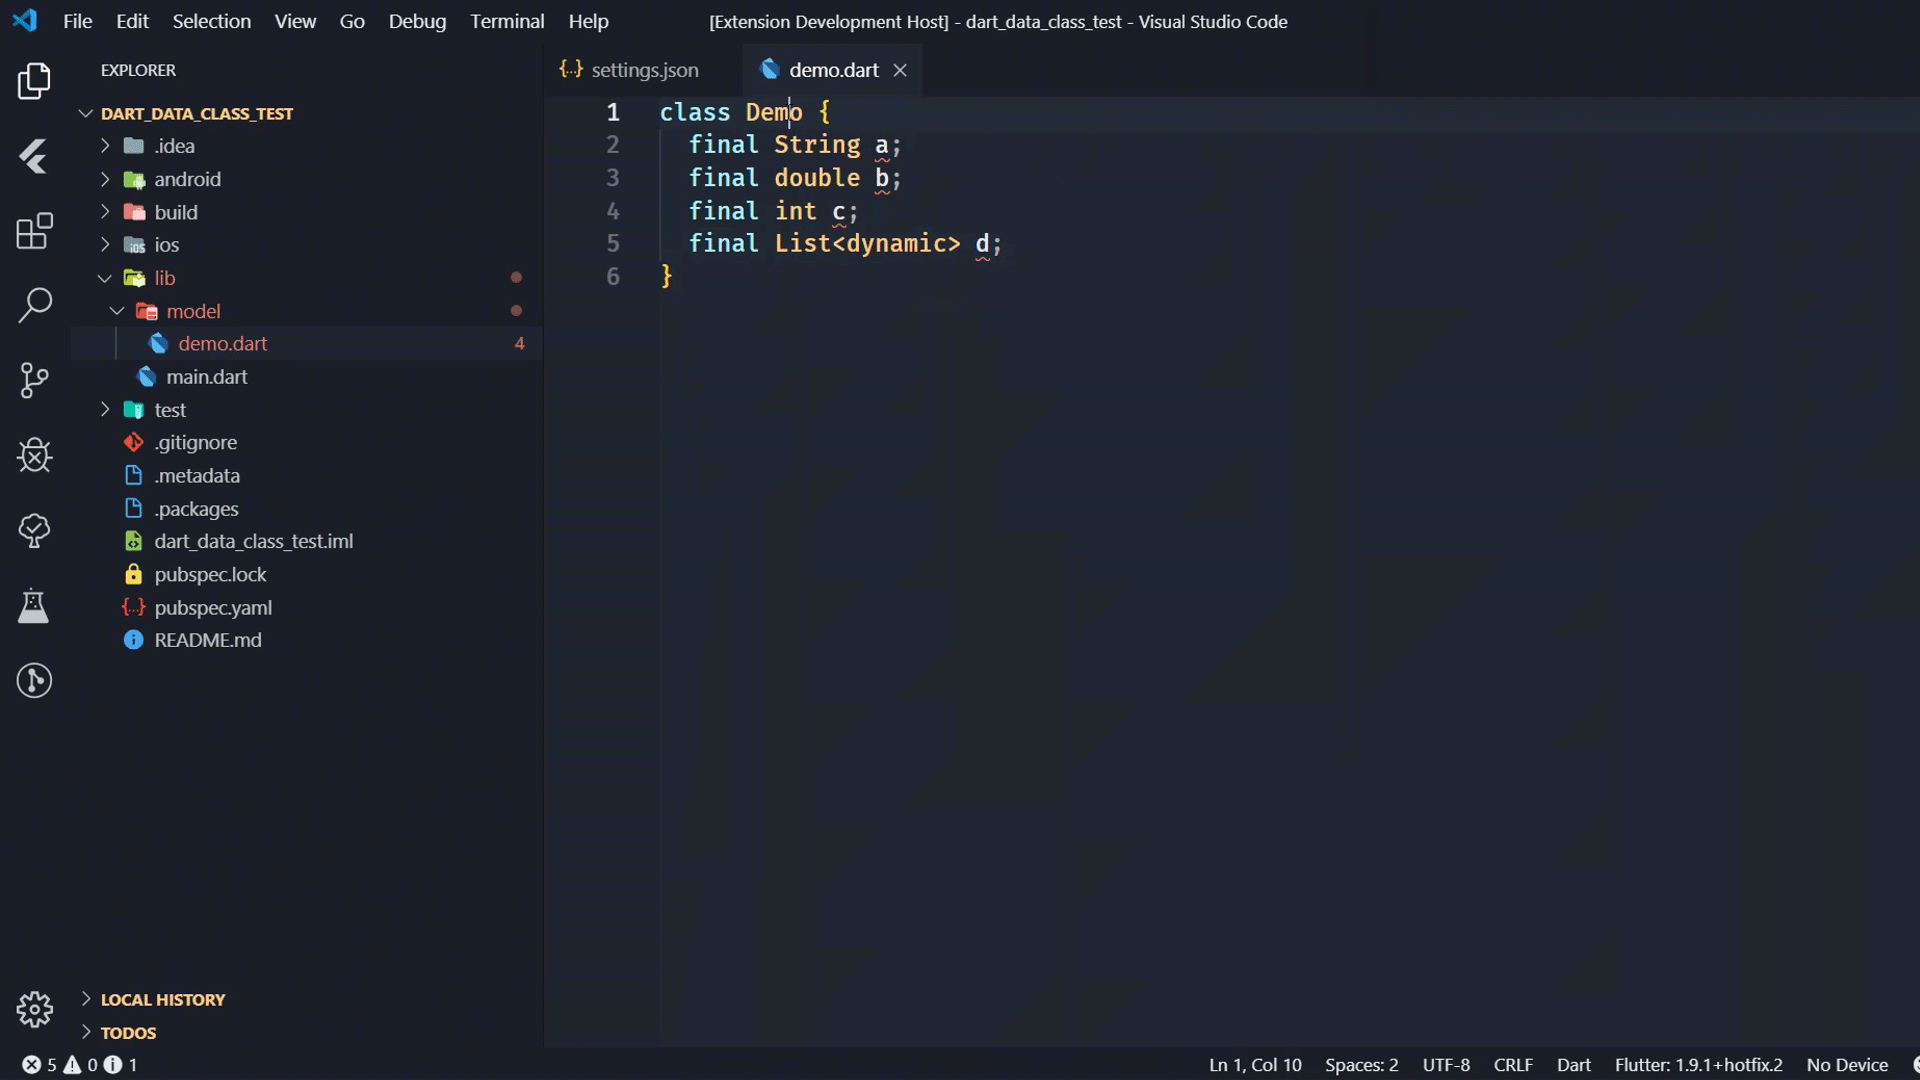
Task: Open the Terminal menu
Action: (x=507, y=20)
